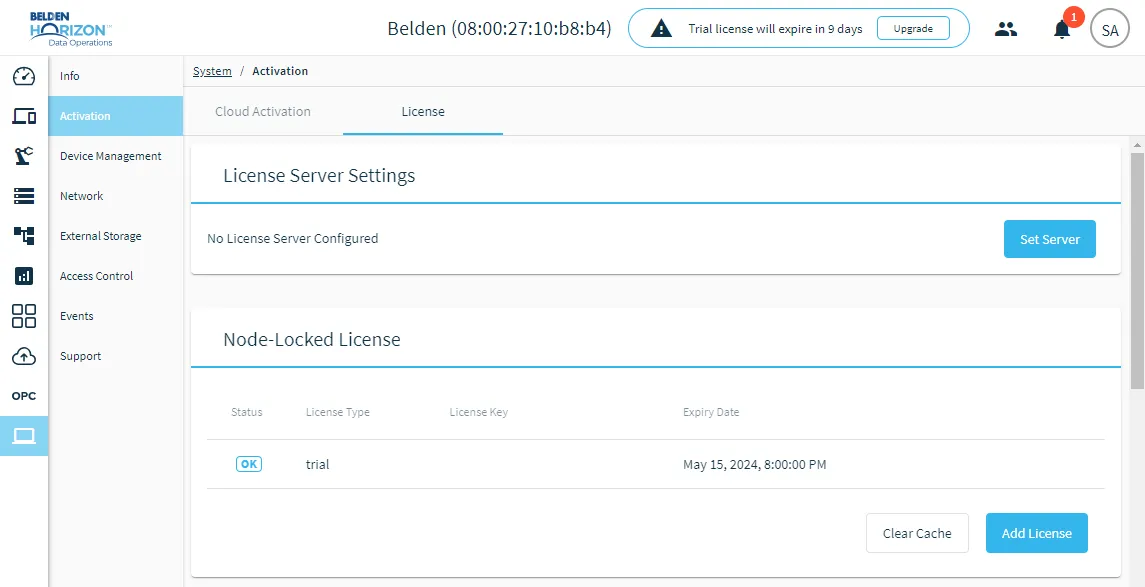Open External Storage menu item
Image resolution: width=1145 pixels, height=587 pixels.
pyautogui.click(x=115, y=237)
